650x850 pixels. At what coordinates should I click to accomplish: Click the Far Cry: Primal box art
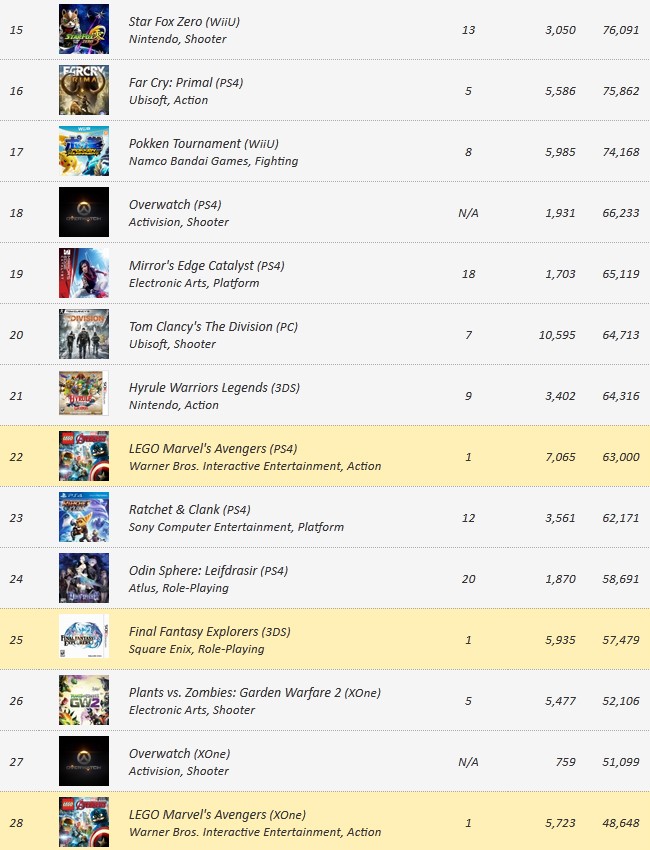(84, 90)
